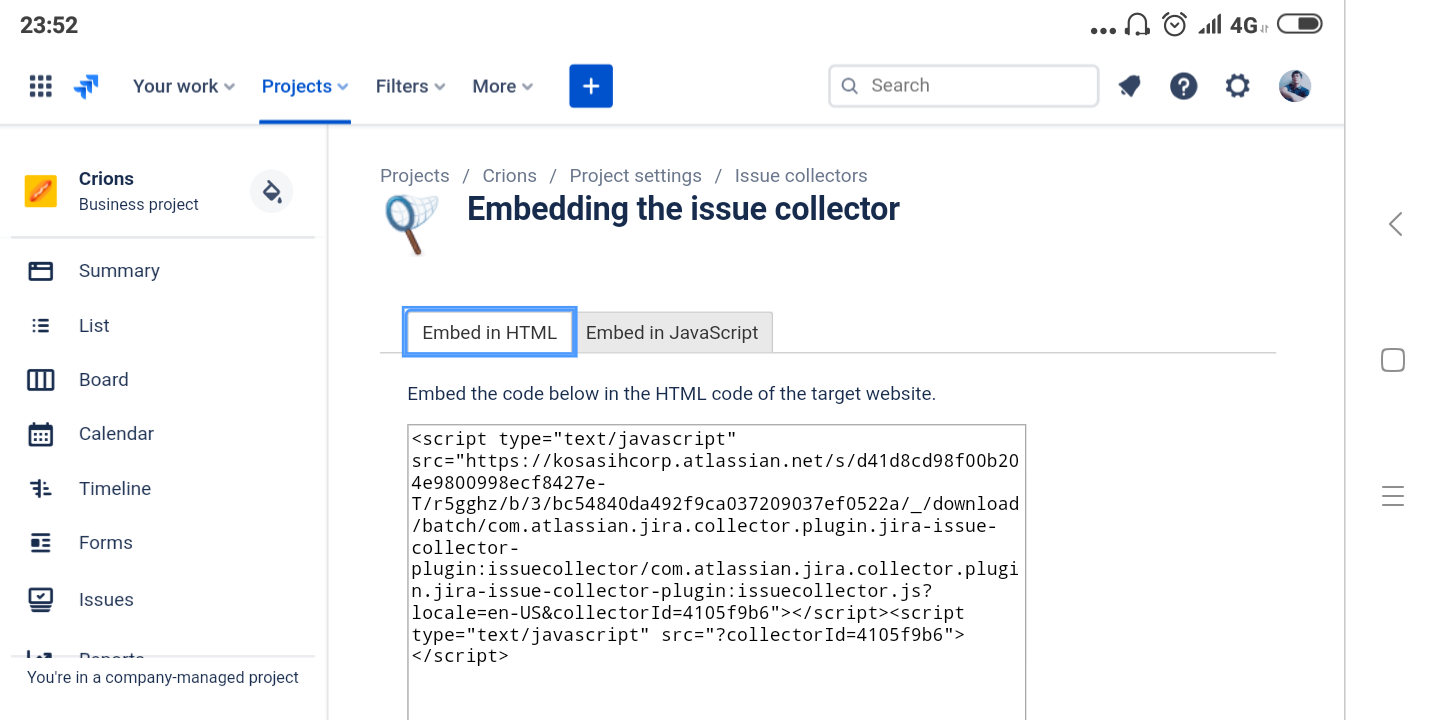Screen dimensions: 1440x720
Task: Go to Issue collectors breadcrumb link
Action: pyautogui.click(x=801, y=176)
